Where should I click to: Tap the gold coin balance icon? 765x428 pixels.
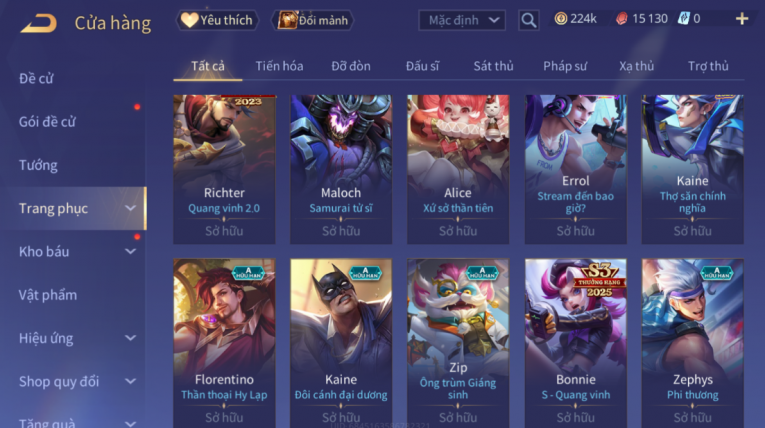click(561, 19)
